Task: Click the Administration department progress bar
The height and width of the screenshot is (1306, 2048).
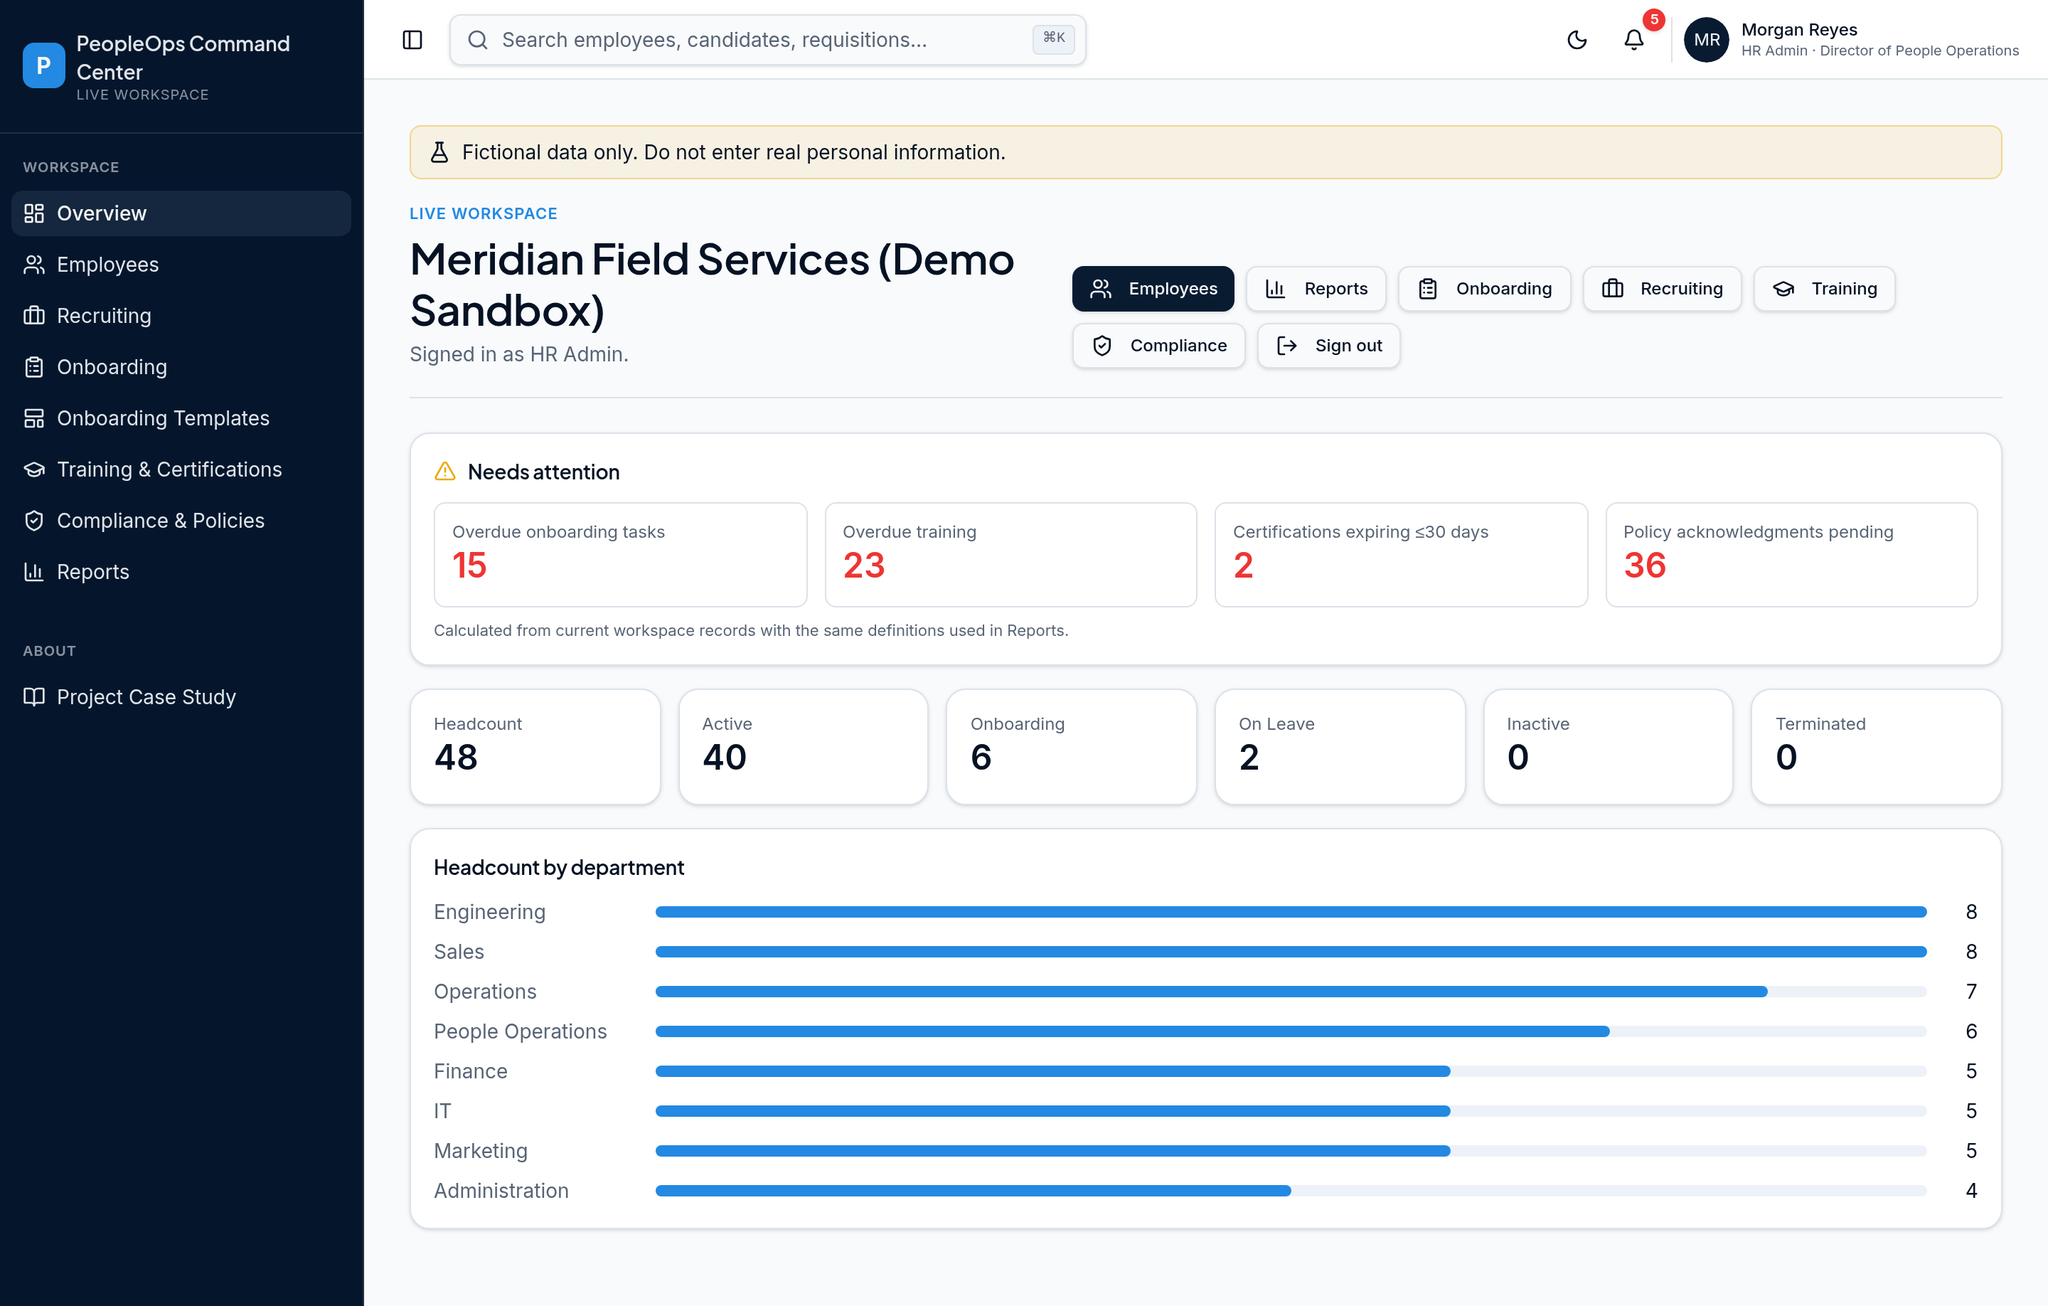Action: point(1291,1191)
